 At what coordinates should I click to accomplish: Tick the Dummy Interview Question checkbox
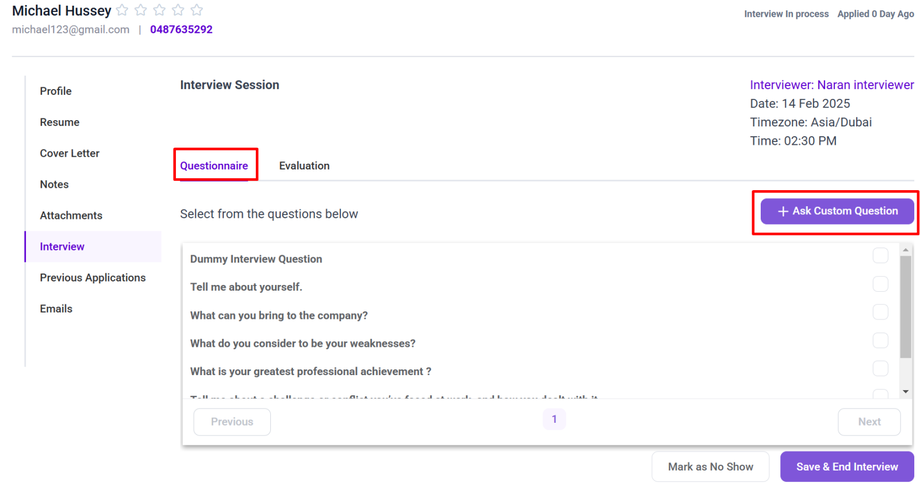click(x=880, y=256)
